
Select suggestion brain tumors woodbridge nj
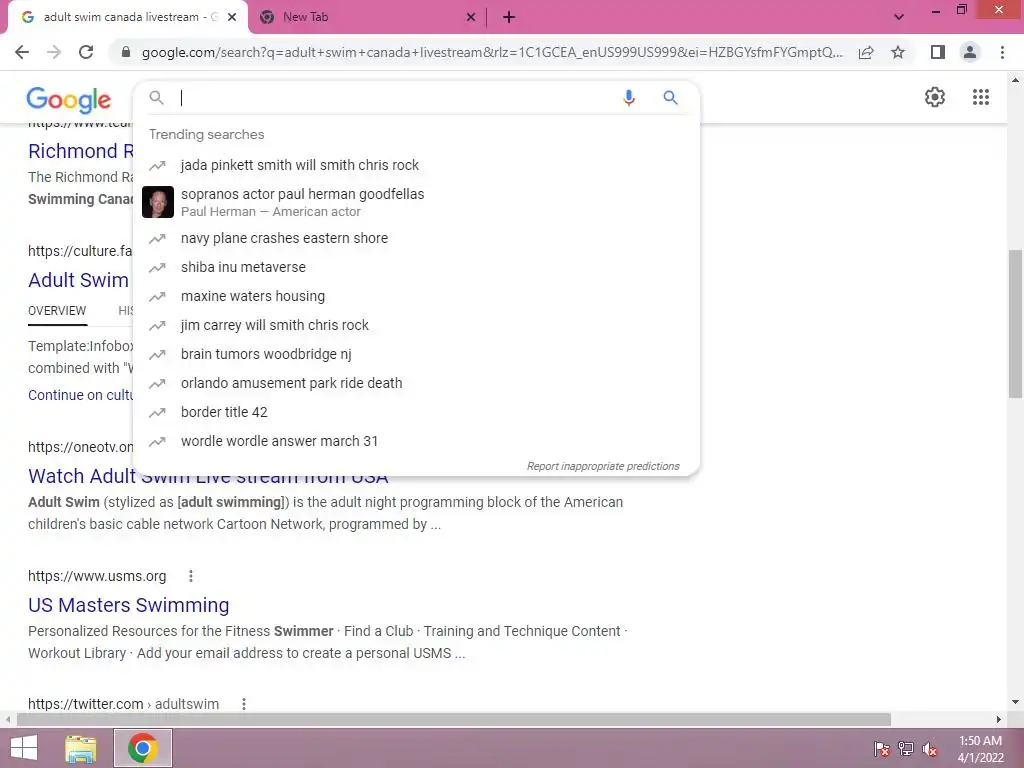click(416, 354)
